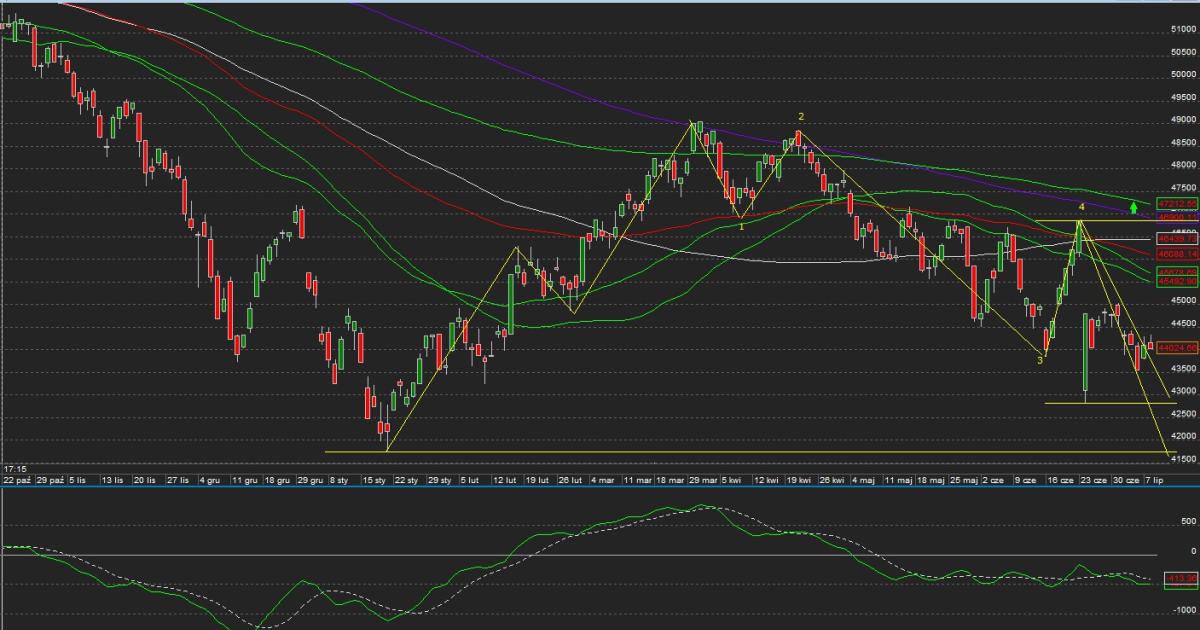
Task: Select the wave label 3 annotation
Action: [x=1040, y=360]
